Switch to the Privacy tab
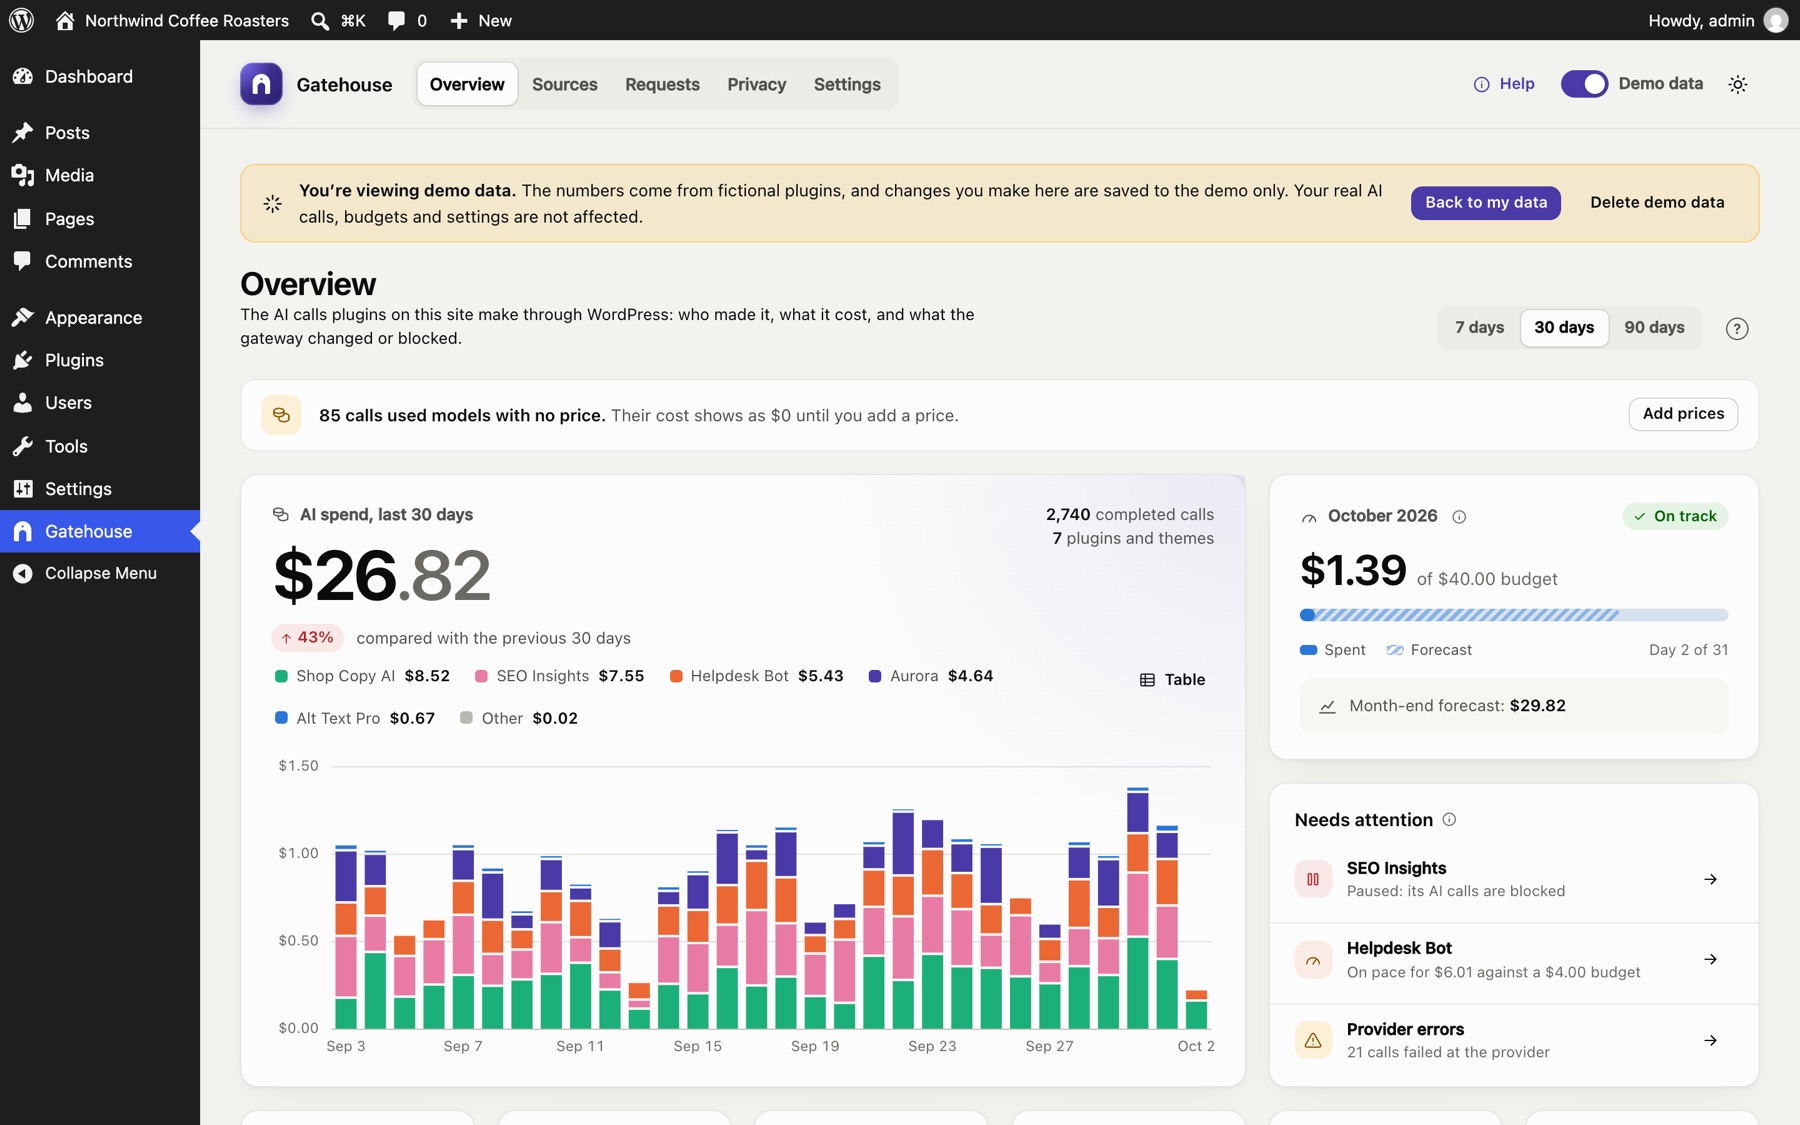Viewport: 1800px width, 1125px height. [756, 84]
